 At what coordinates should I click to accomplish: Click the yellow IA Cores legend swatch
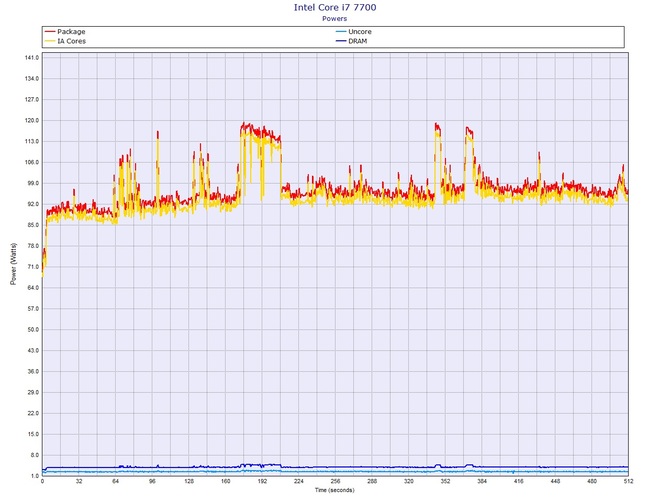pos(50,41)
